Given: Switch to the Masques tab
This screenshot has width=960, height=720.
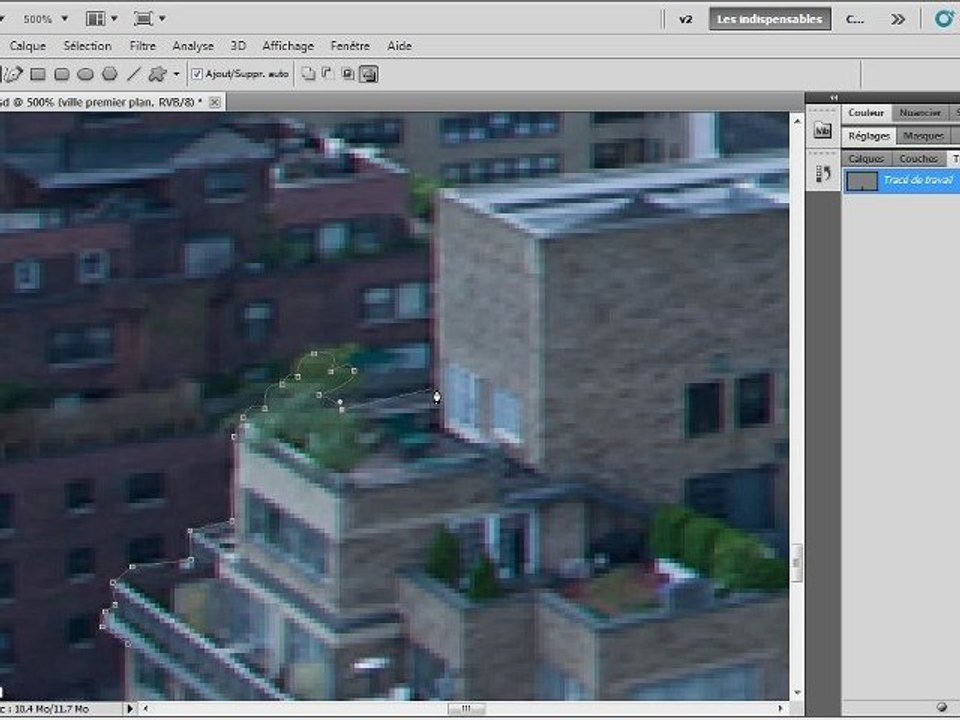Looking at the screenshot, I should pyautogui.click(x=923, y=136).
